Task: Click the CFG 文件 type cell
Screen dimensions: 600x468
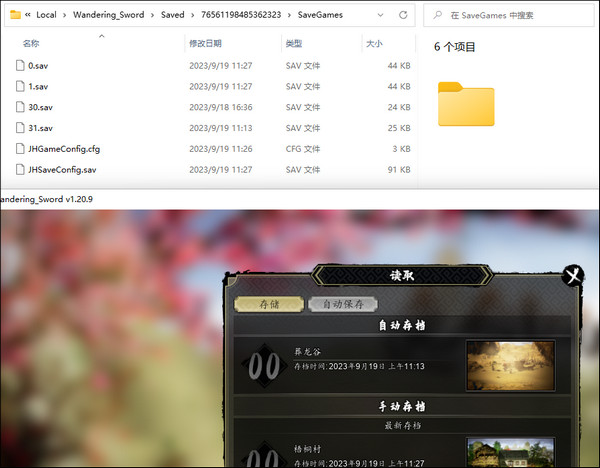Action: tap(303, 149)
